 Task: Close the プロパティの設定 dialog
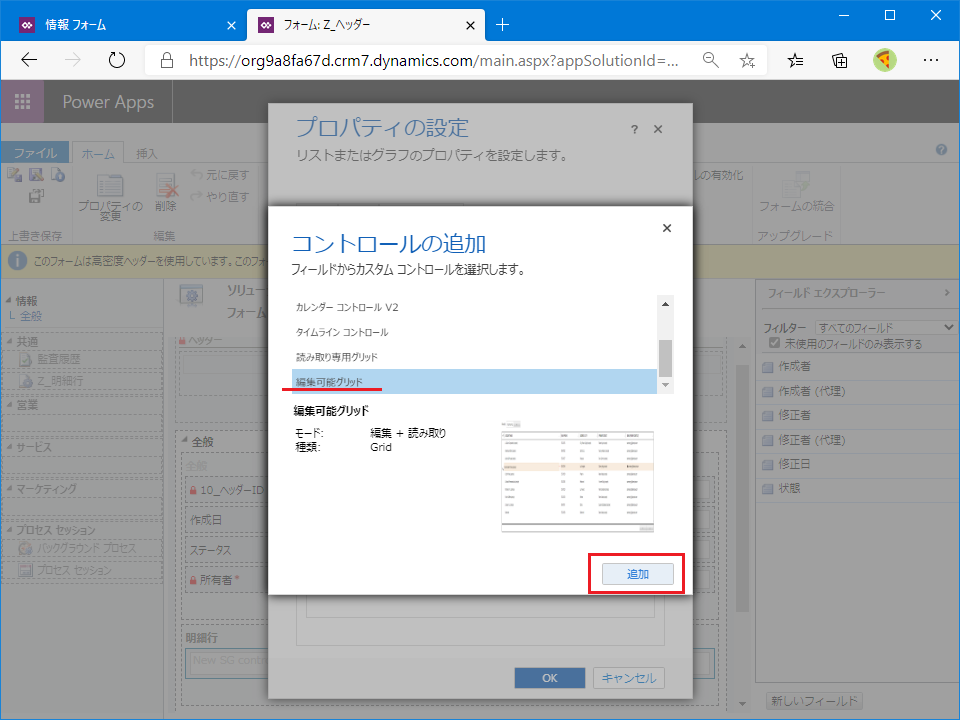coord(658,129)
